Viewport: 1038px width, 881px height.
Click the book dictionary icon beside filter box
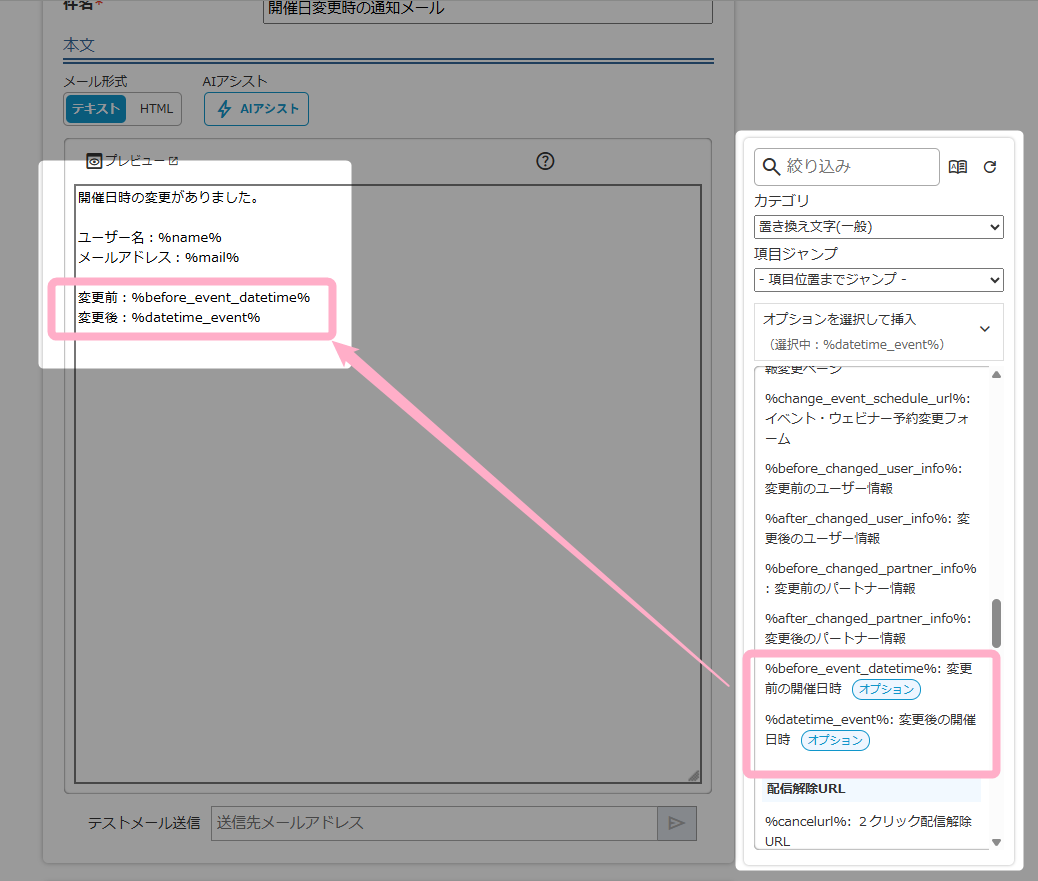coord(957,167)
